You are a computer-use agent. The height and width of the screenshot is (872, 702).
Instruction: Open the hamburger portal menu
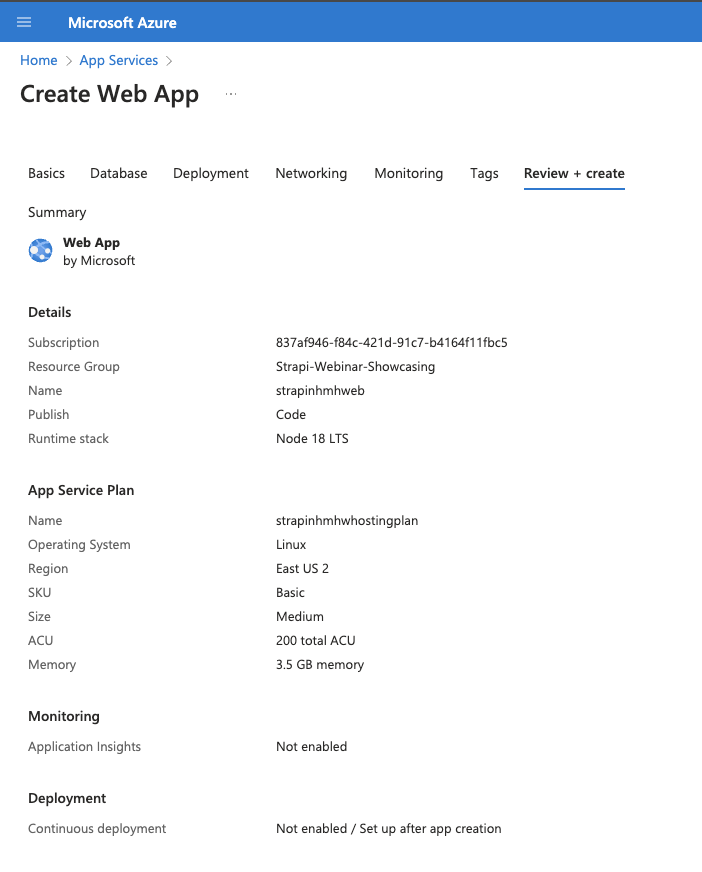click(x=24, y=22)
